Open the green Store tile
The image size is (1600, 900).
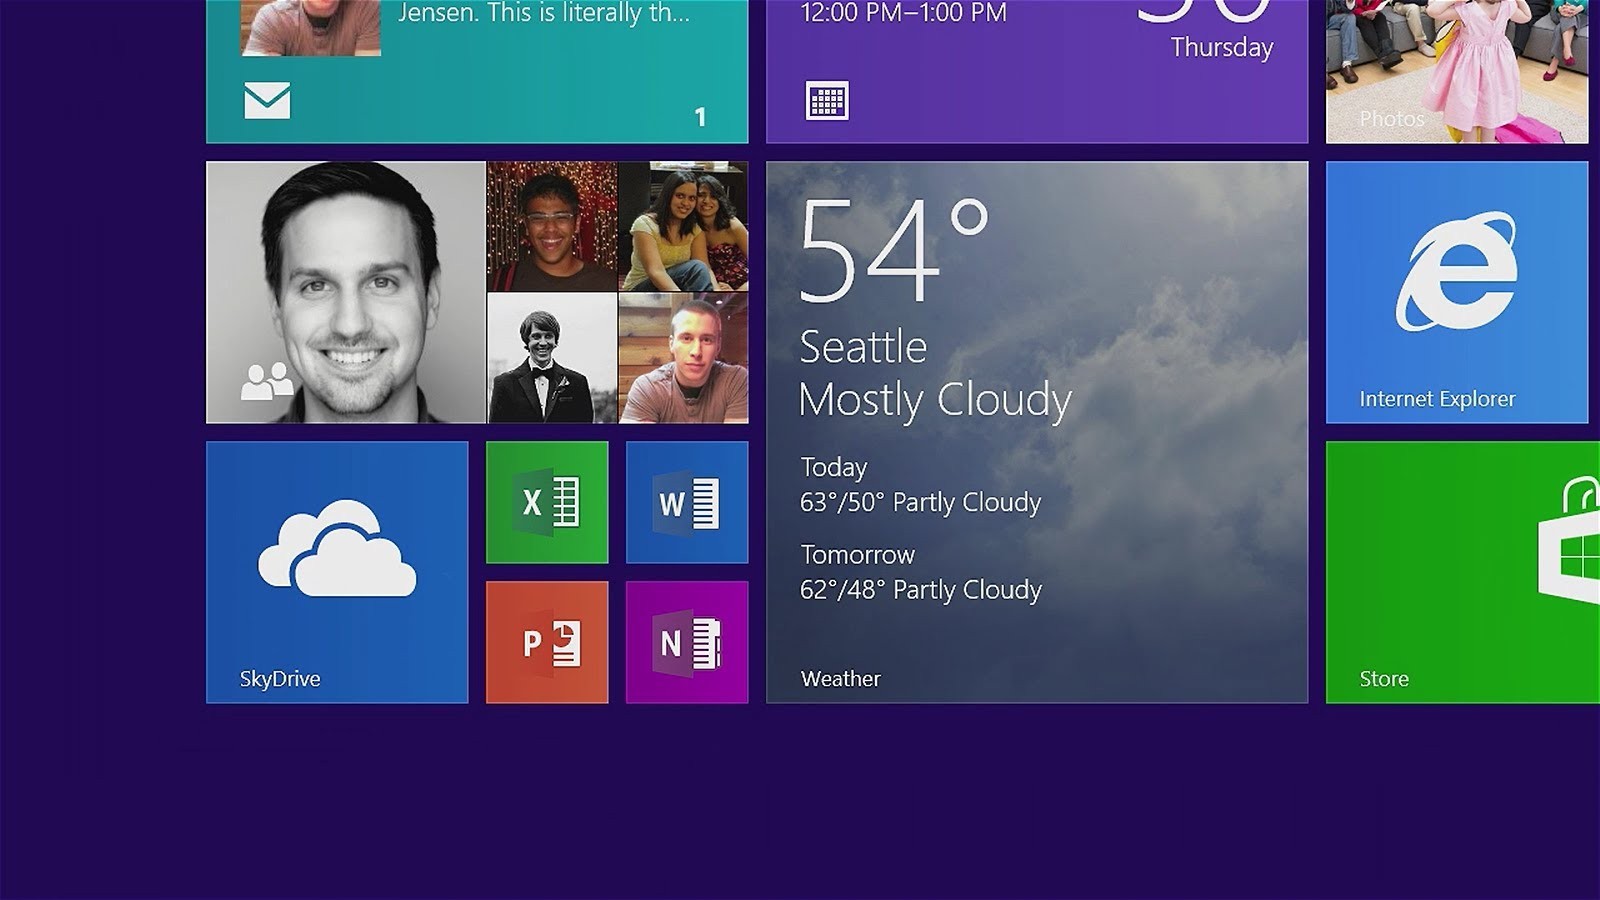1462,572
